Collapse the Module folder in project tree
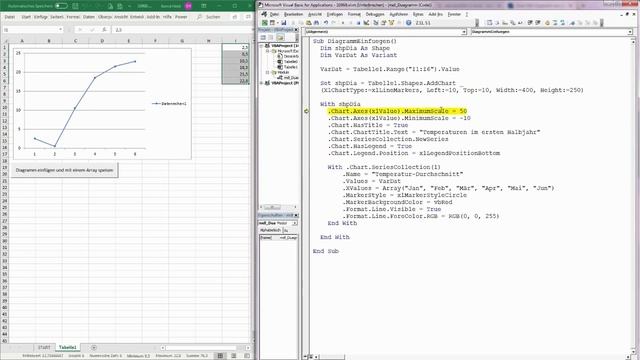The height and width of the screenshot is (360, 640). click(268, 72)
